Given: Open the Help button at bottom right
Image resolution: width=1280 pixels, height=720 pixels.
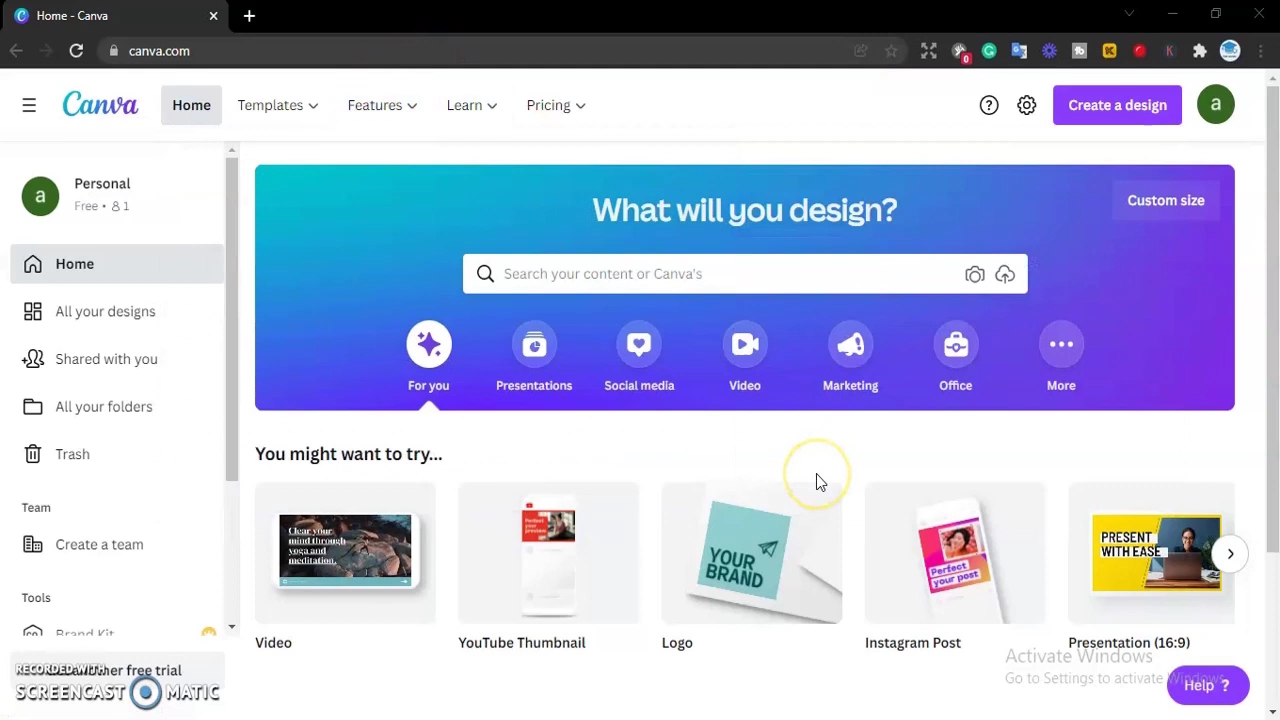Looking at the screenshot, I should pyautogui.click(x=1207, y=685).
